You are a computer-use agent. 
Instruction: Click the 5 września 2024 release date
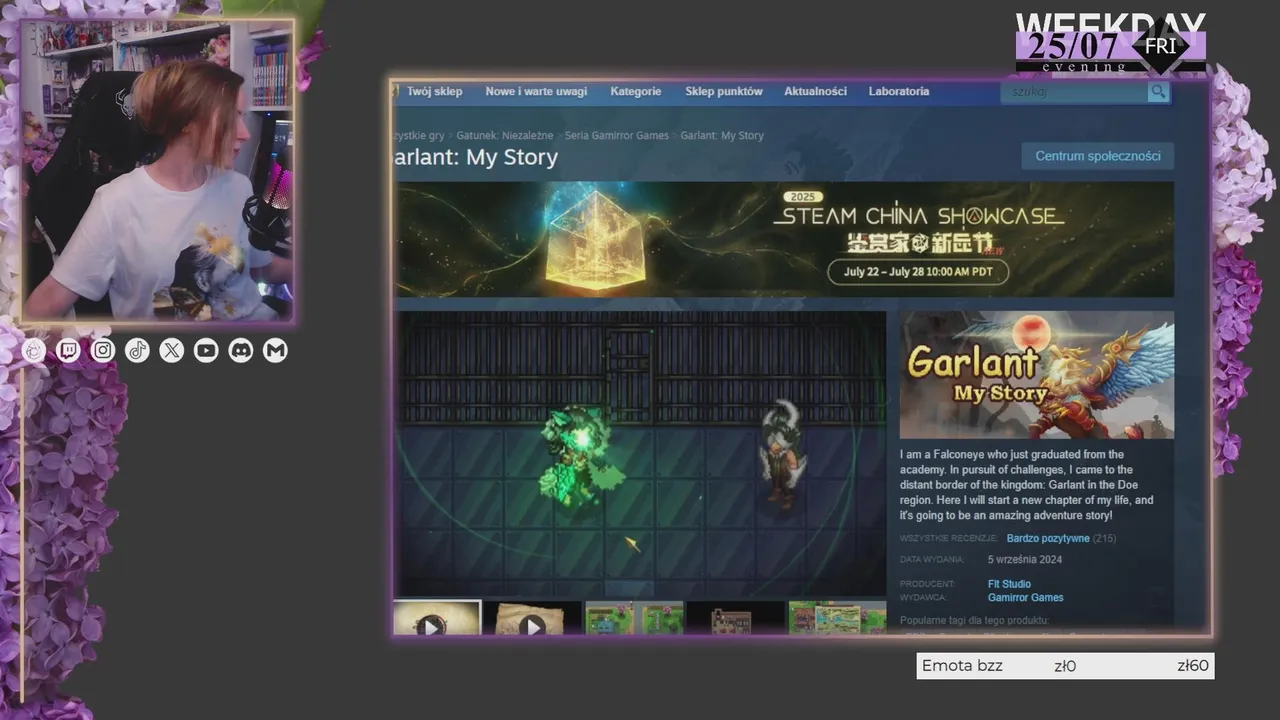(1025, 560)
